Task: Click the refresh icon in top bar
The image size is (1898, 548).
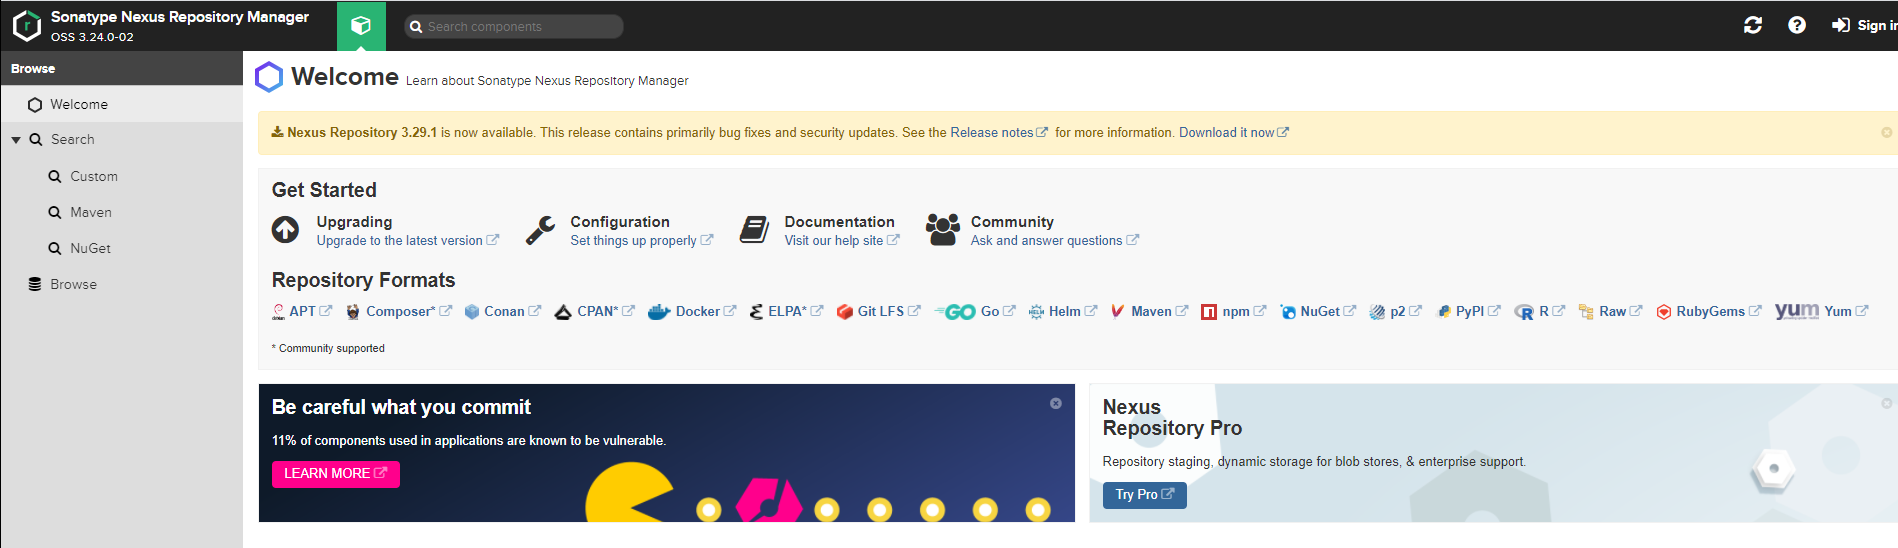Action: [1753, 25]
